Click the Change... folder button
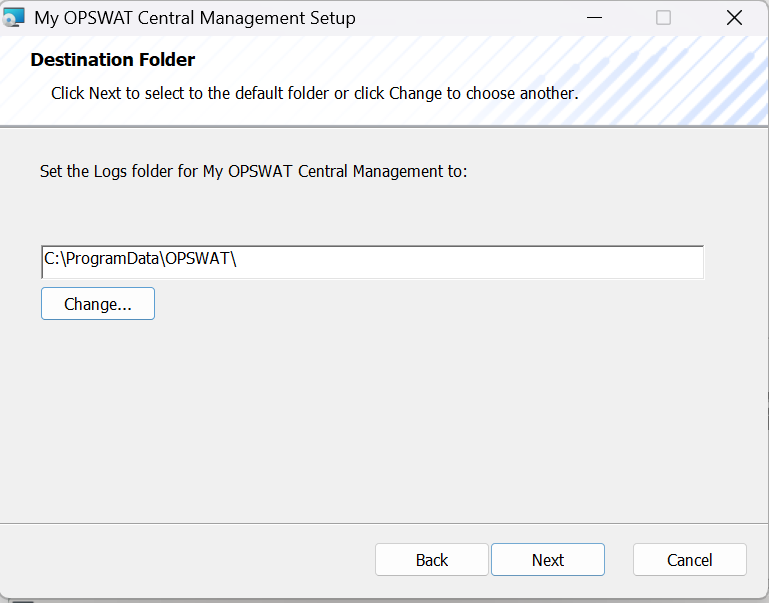 98,304
